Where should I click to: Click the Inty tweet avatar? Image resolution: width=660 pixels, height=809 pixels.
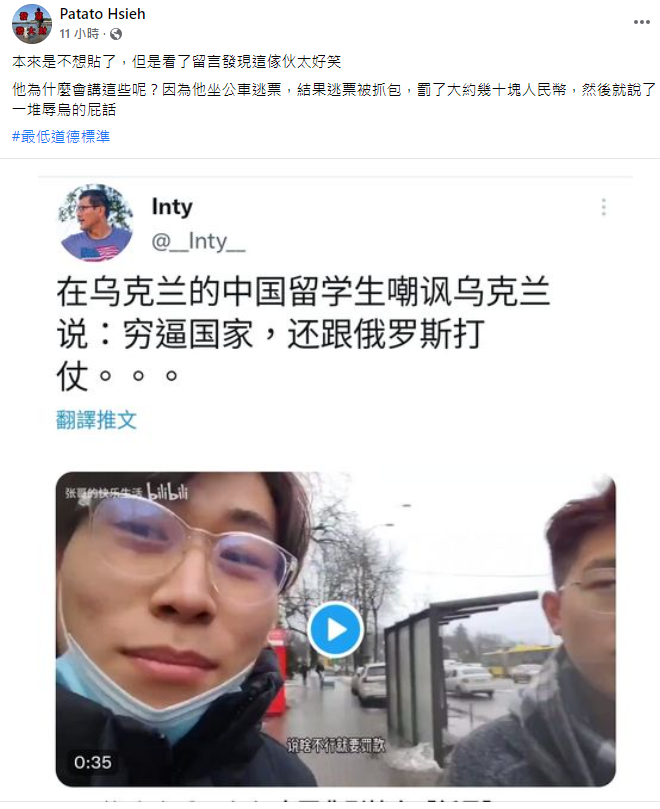[96, 223]
